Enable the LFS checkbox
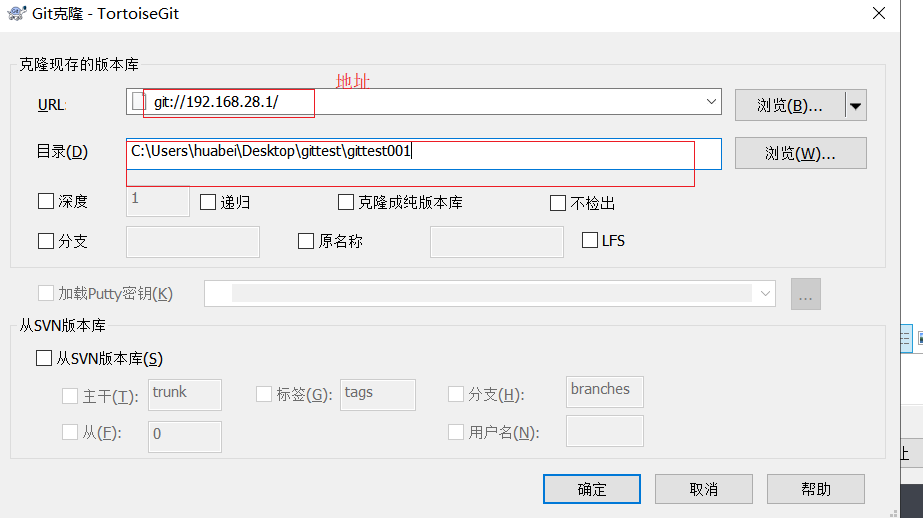The width and height of the screenshot is (923, 518). coord(589,240)
